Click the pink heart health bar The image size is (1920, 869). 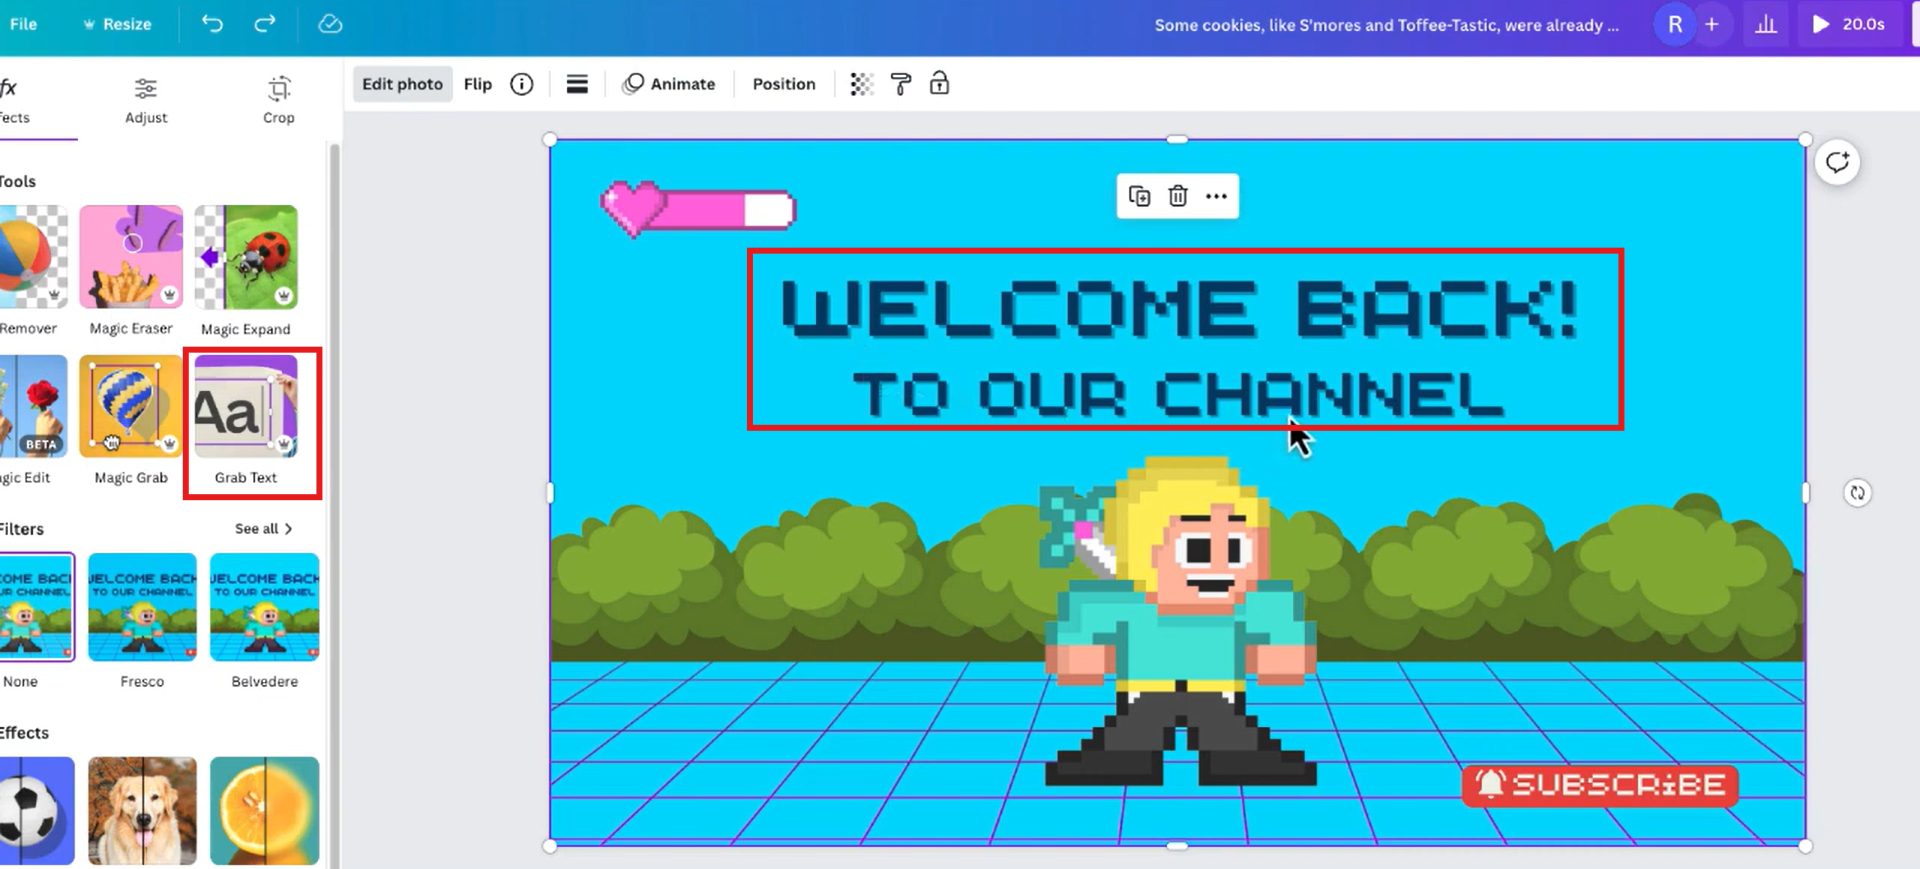point(697,209)
